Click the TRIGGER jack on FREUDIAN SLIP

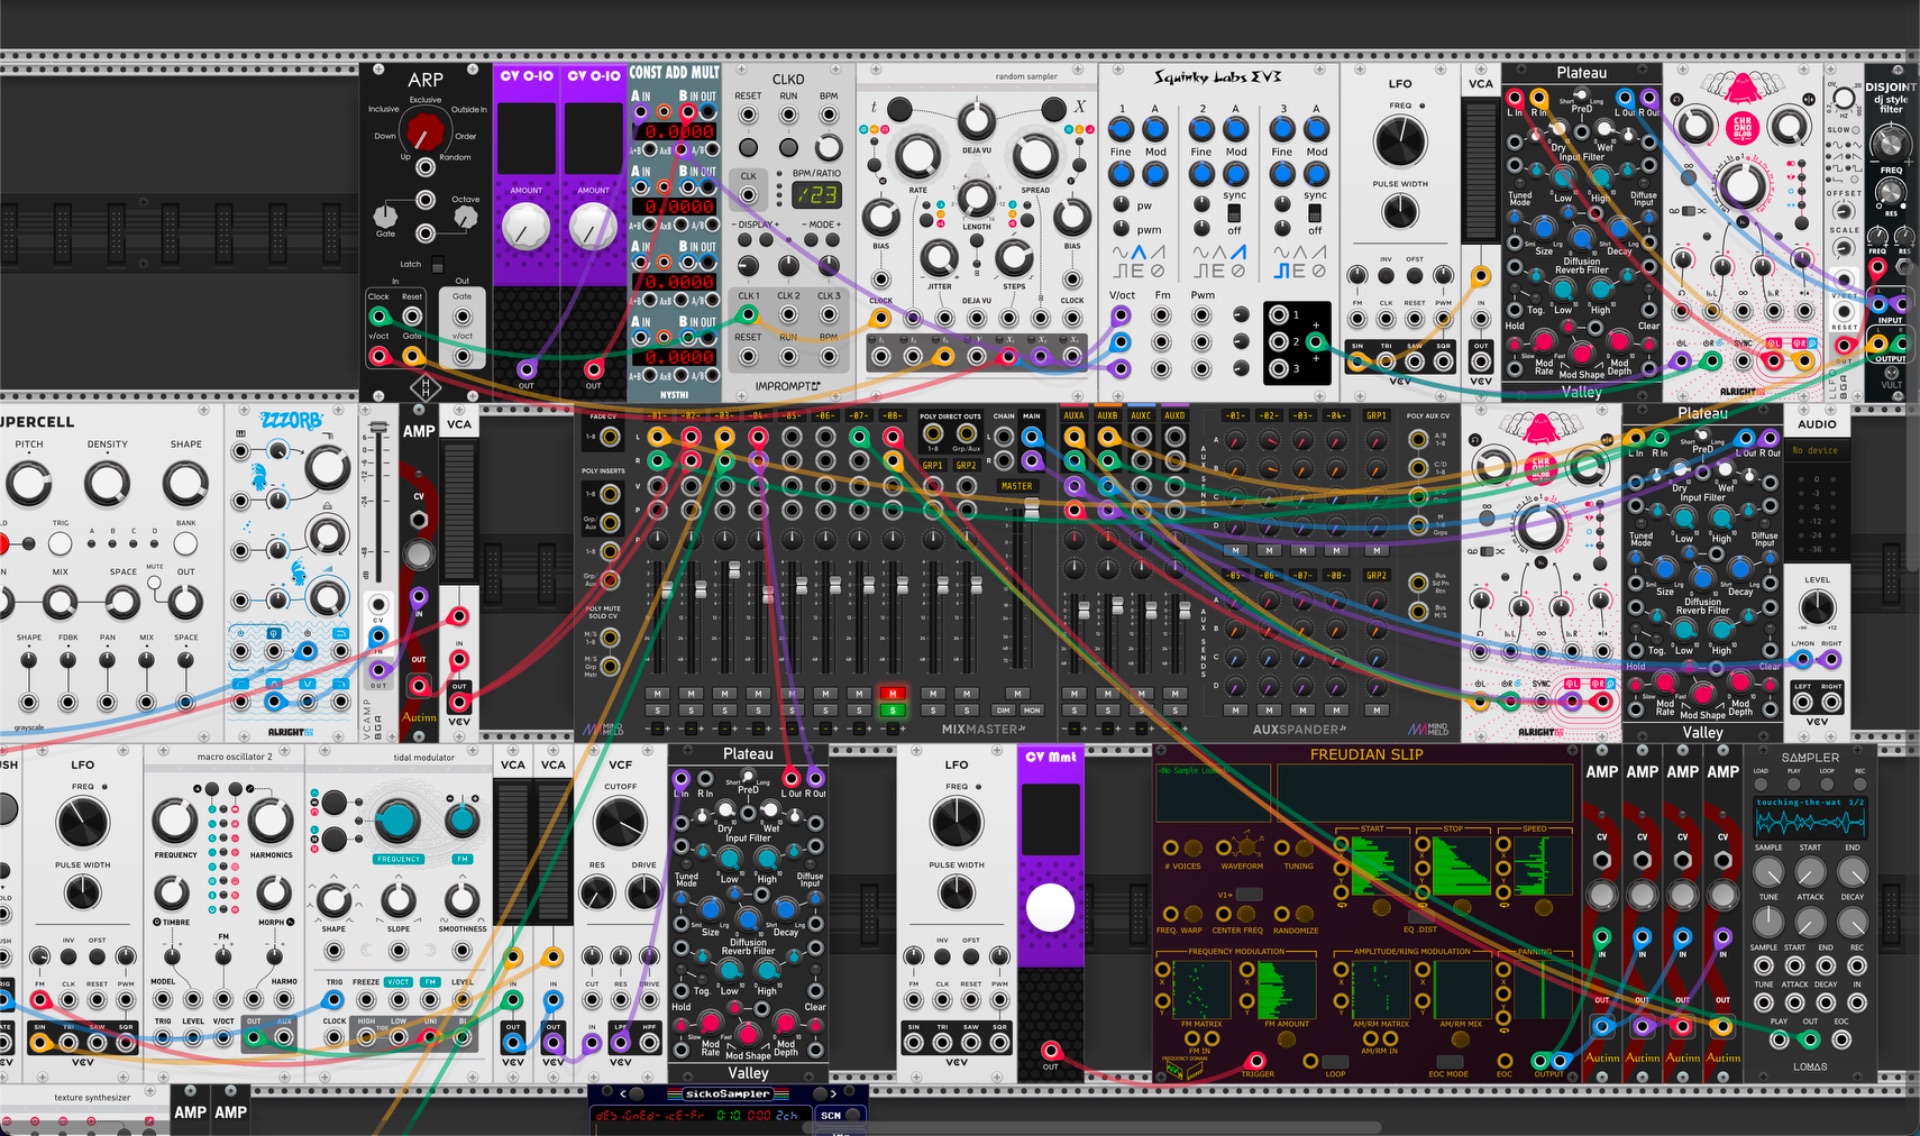(1256, 1061)
